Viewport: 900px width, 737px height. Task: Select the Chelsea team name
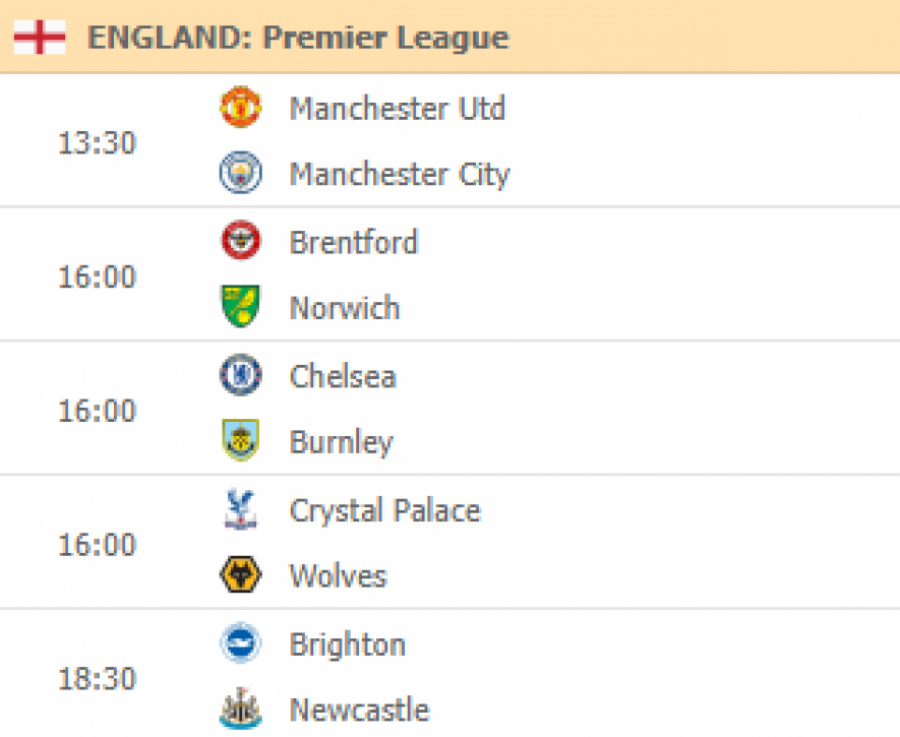[343, 377]
